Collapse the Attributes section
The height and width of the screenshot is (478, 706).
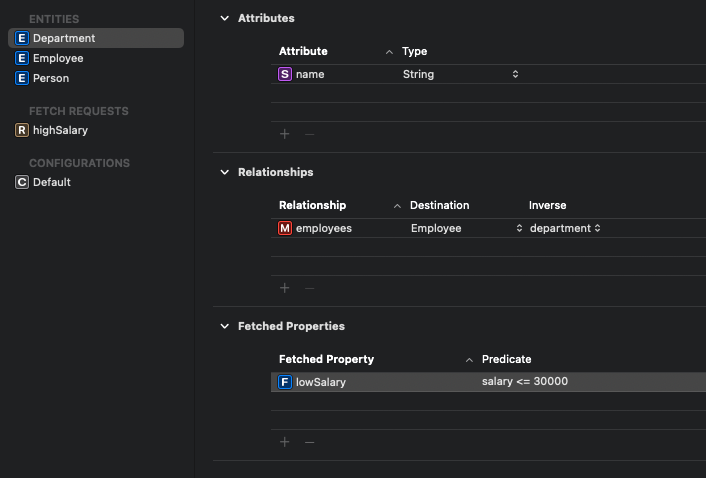pos(225,18)
